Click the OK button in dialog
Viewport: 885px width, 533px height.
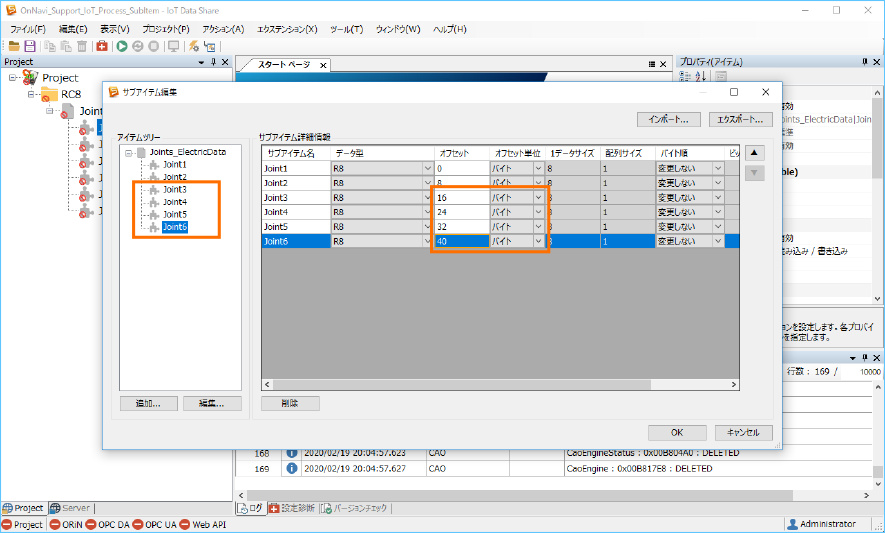tap(677, 433)
